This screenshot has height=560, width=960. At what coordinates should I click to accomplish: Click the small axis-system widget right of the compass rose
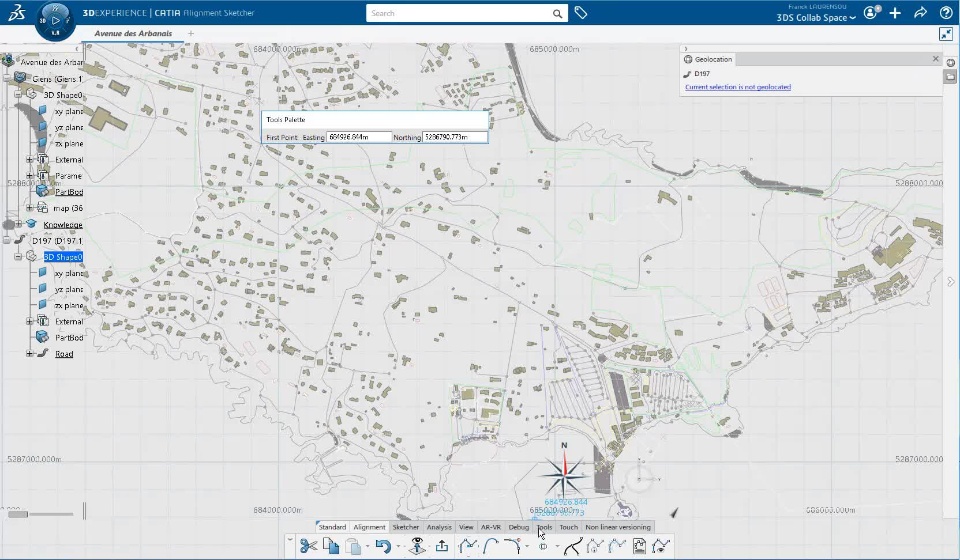[640, 477]
